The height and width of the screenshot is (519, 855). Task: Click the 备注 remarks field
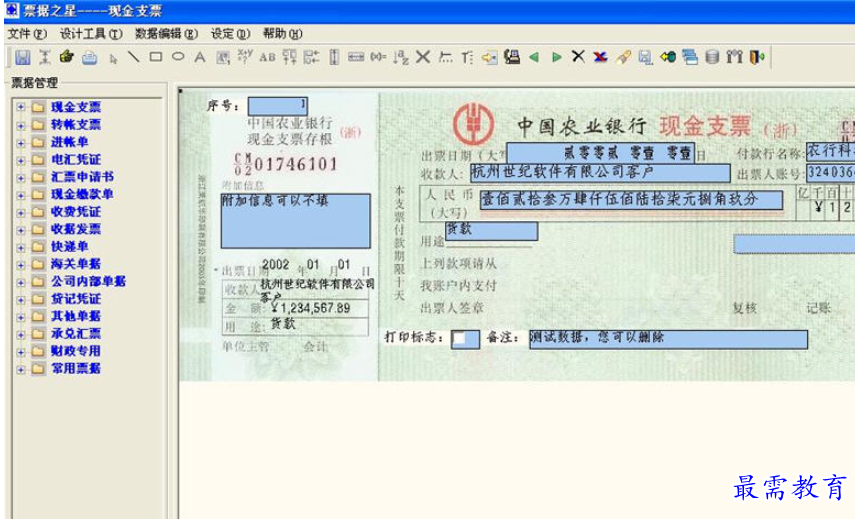tap(669, 339)
